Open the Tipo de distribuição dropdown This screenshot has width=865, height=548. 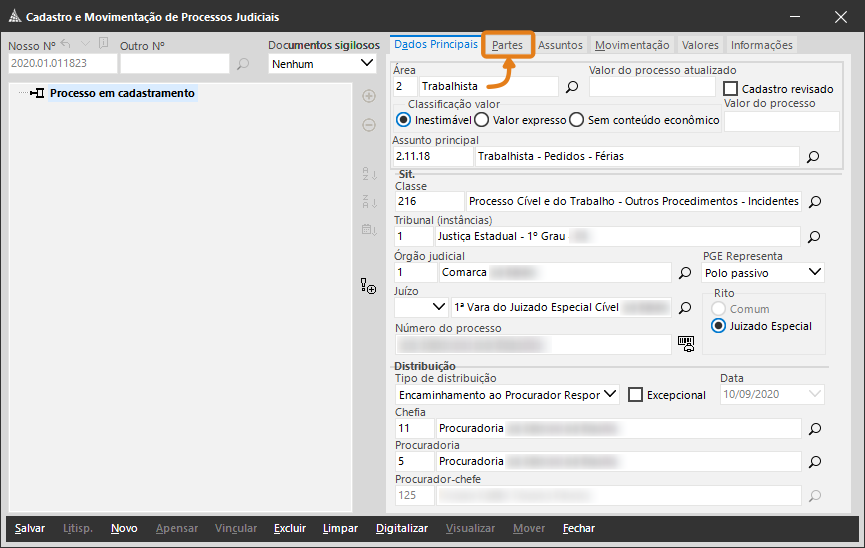[x=508, y=395]
